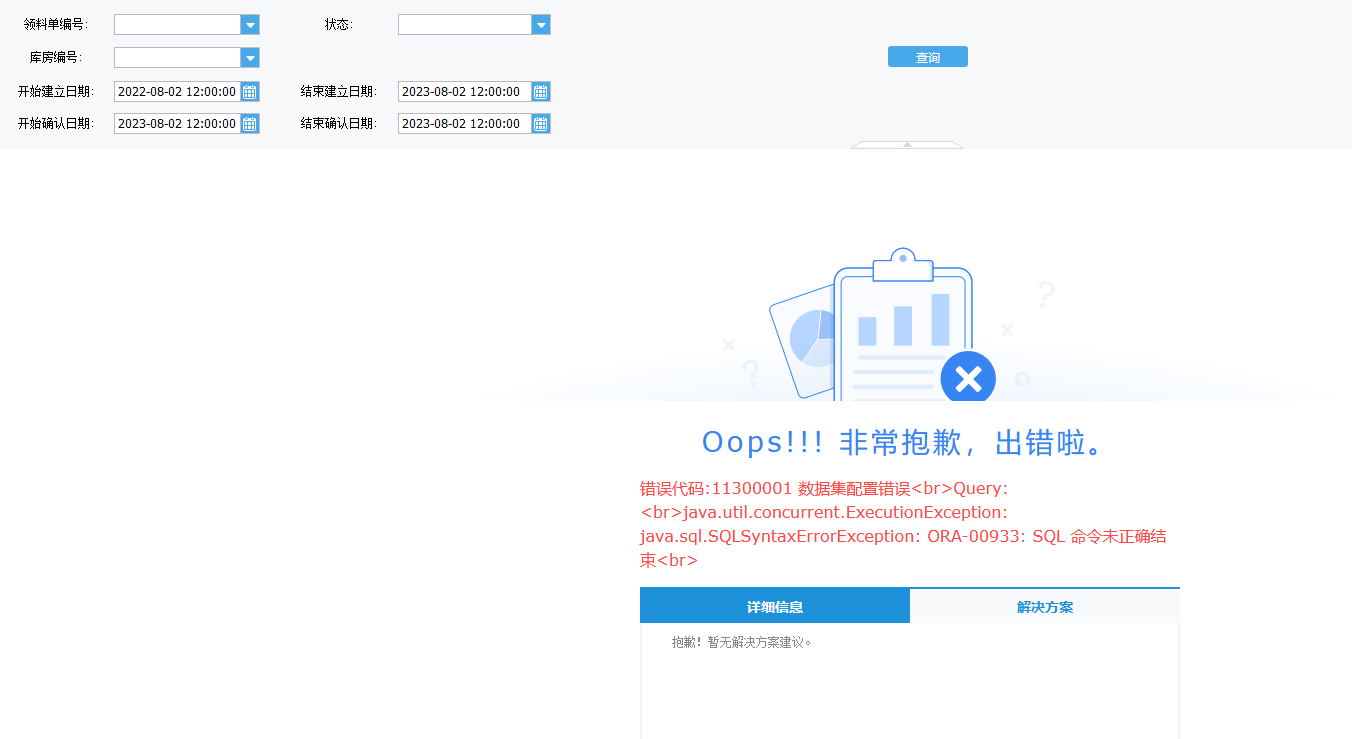1352x739 pixels.
Task: Click the 状态 label
Action: click(x=339, y=24)
